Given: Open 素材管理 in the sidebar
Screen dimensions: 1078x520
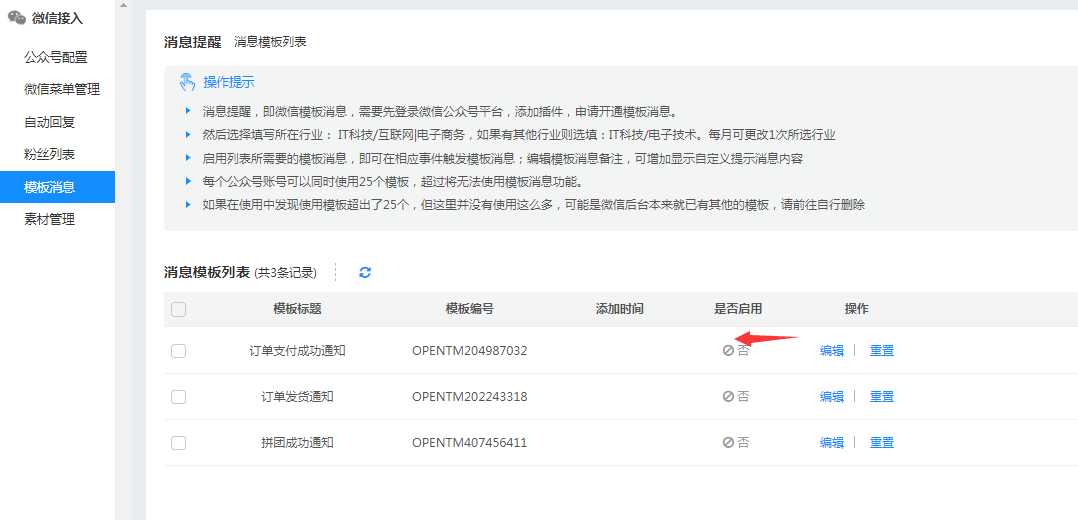Looking at the screenshot, I should [x=50, y=219].
